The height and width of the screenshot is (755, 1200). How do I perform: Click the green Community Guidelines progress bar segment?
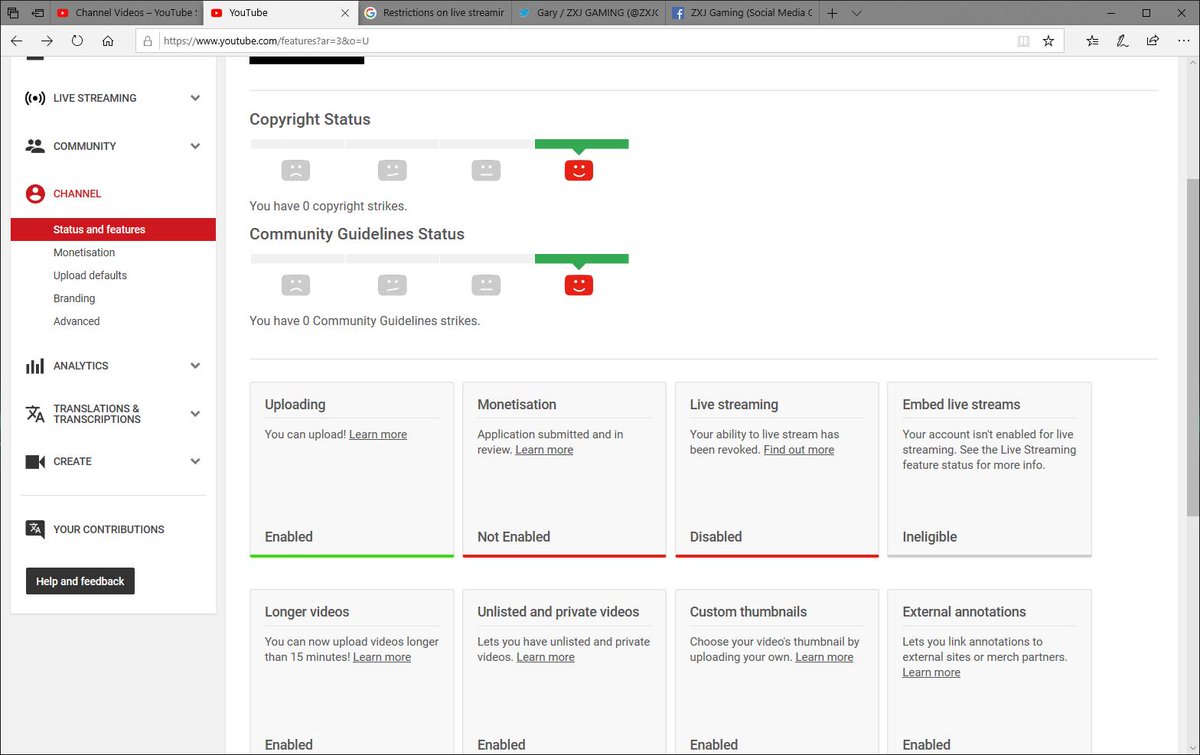point(582,259)
